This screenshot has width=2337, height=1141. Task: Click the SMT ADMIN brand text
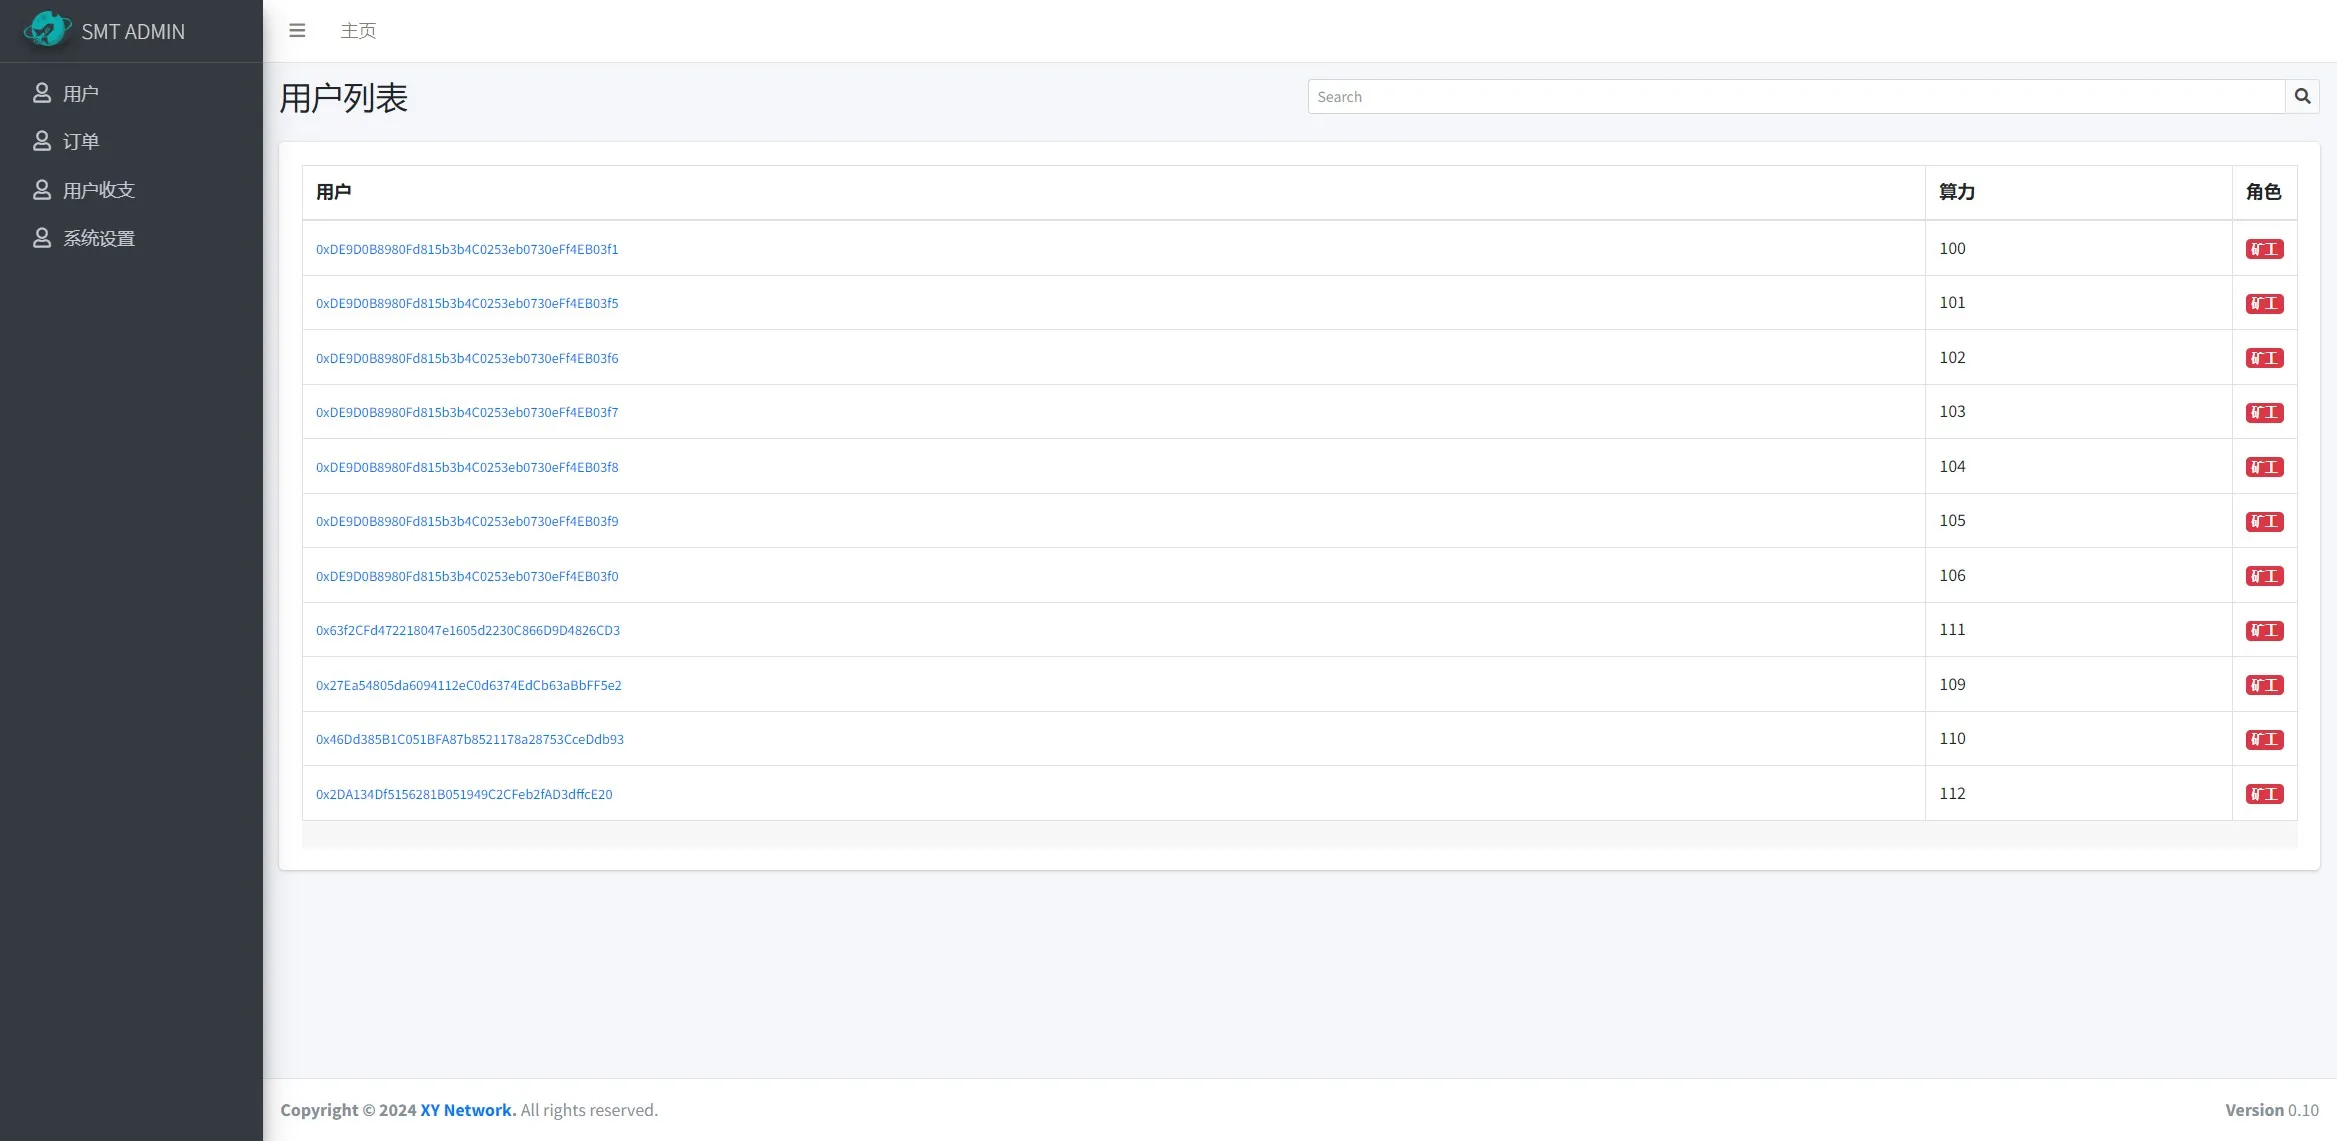tap(133, 32)
